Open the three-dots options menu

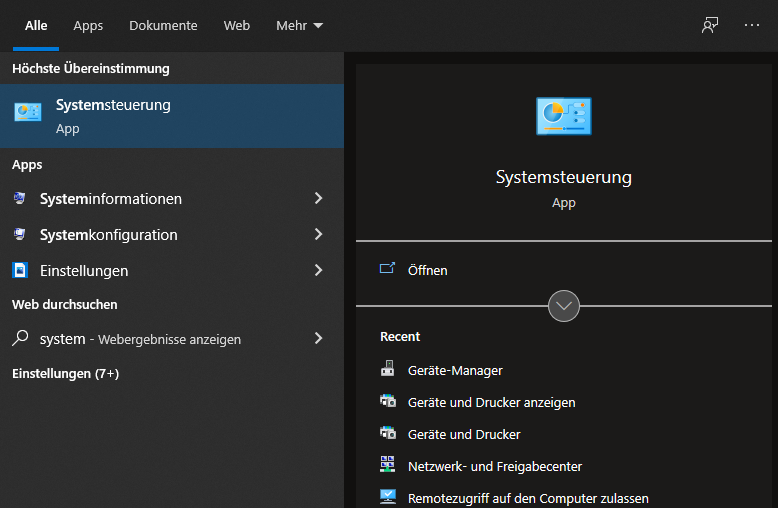point(752,26)
